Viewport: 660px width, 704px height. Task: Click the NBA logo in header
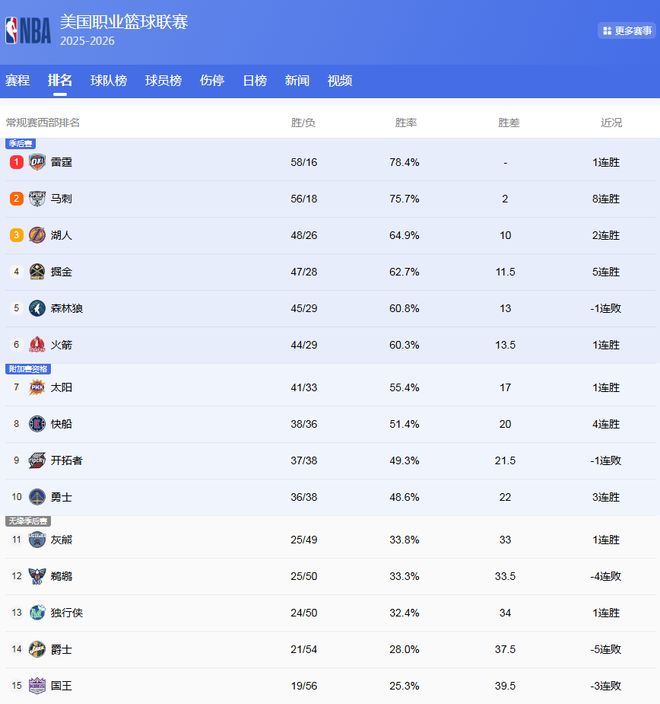(28, 31)
